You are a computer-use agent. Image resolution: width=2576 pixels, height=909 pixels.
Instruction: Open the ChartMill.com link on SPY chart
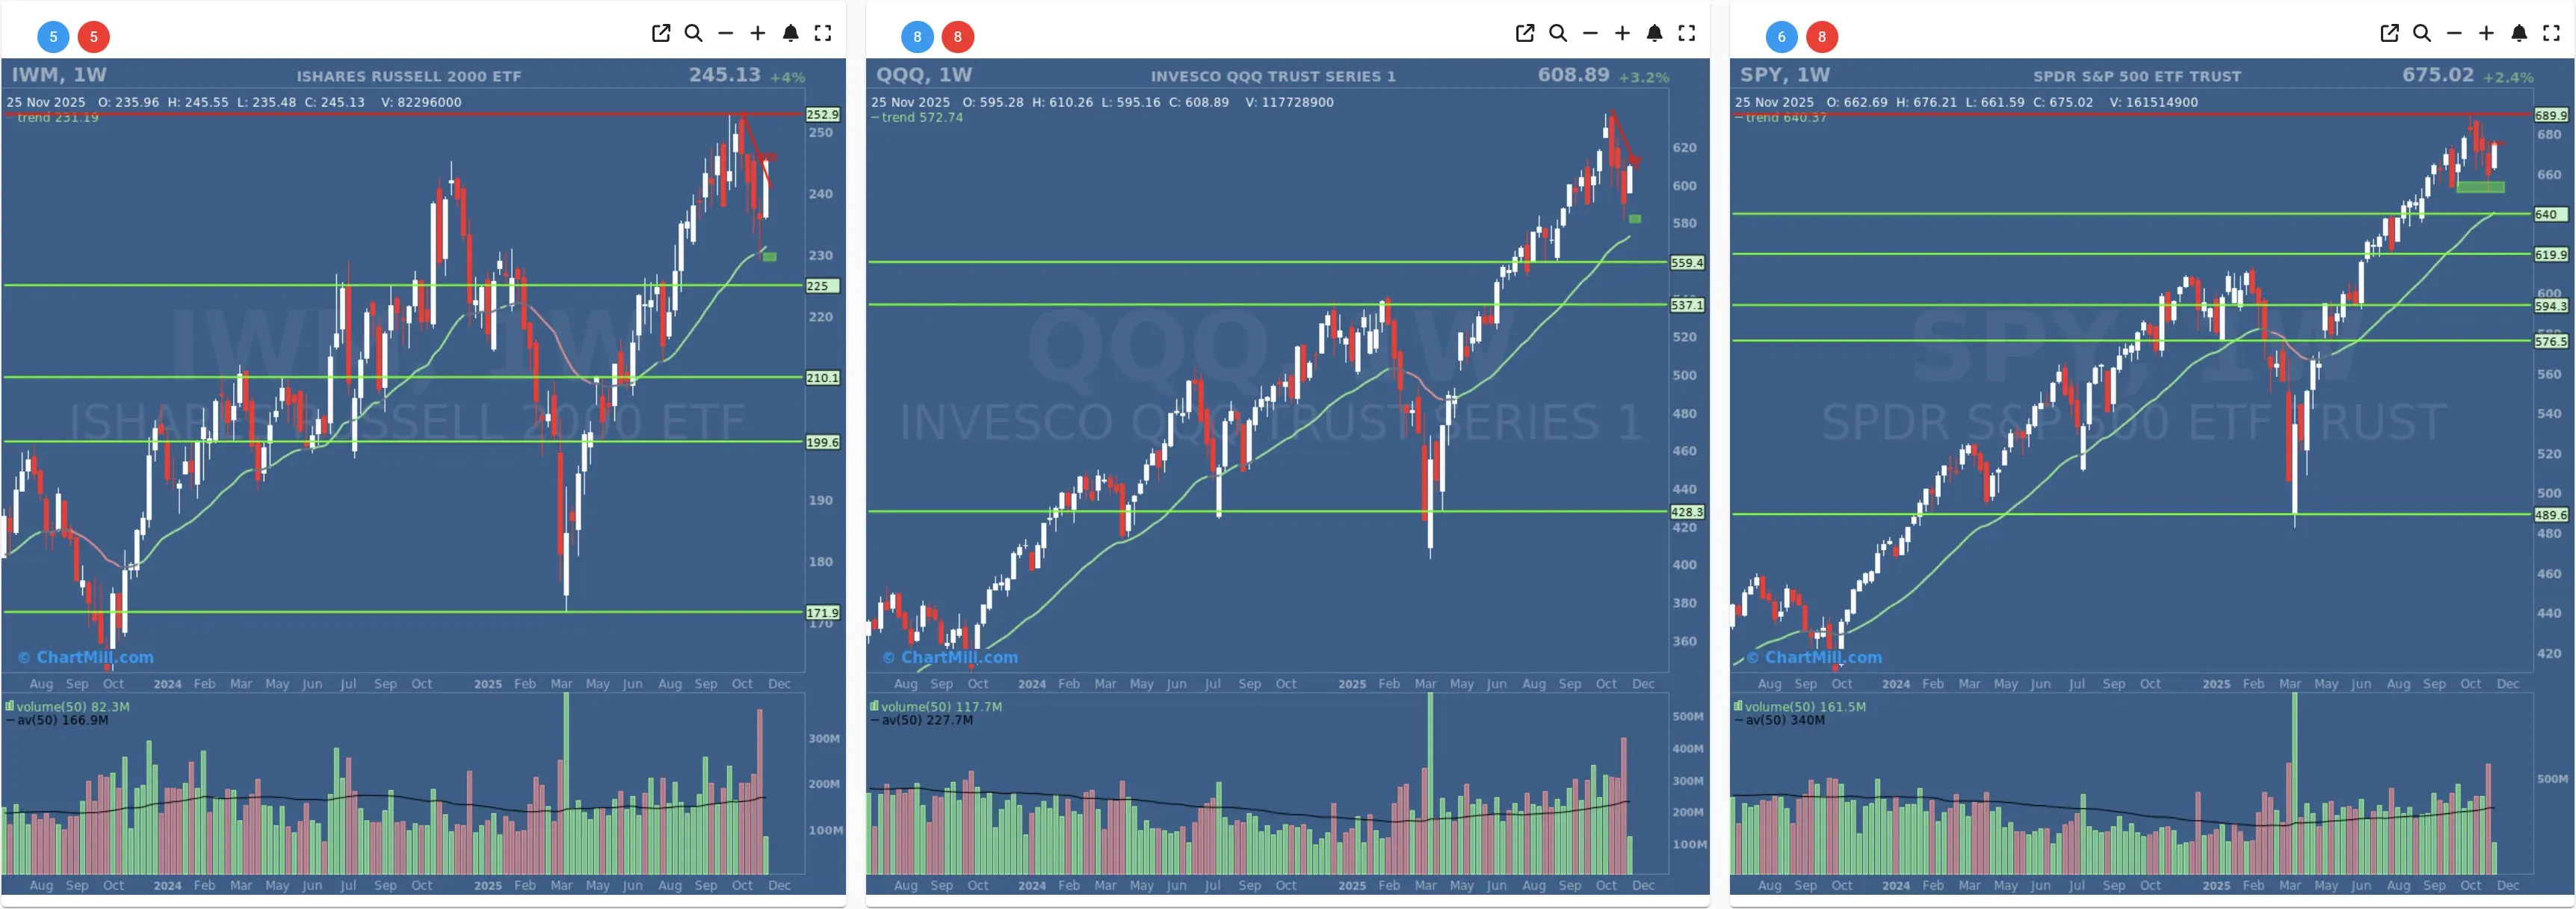[1813, 657]
